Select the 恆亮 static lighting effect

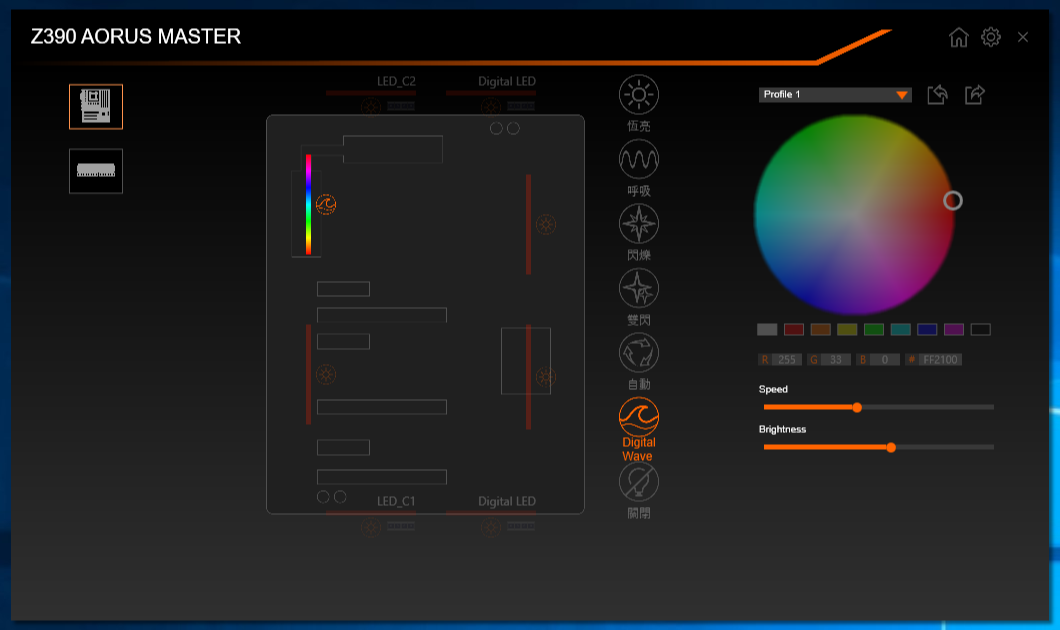pyautogui.click(x=639, y=95)
